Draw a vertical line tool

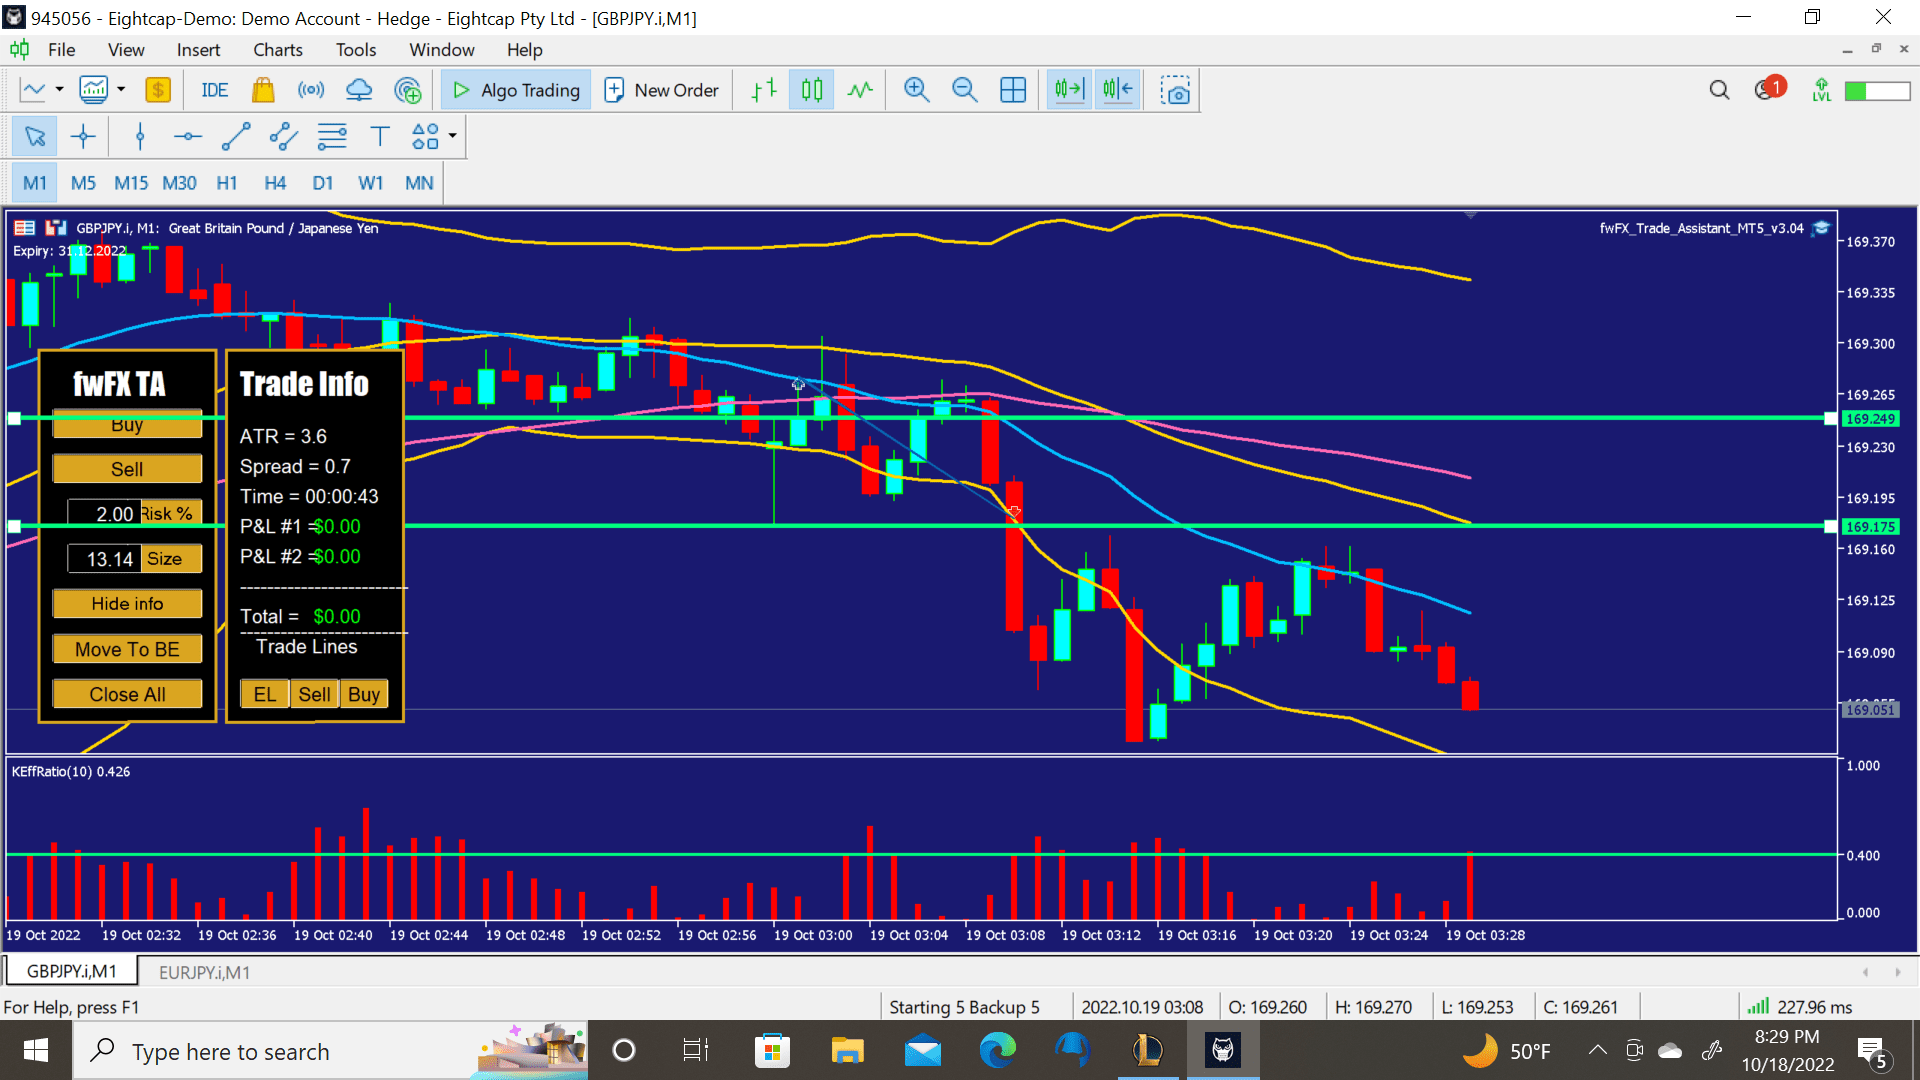(140, 137)
